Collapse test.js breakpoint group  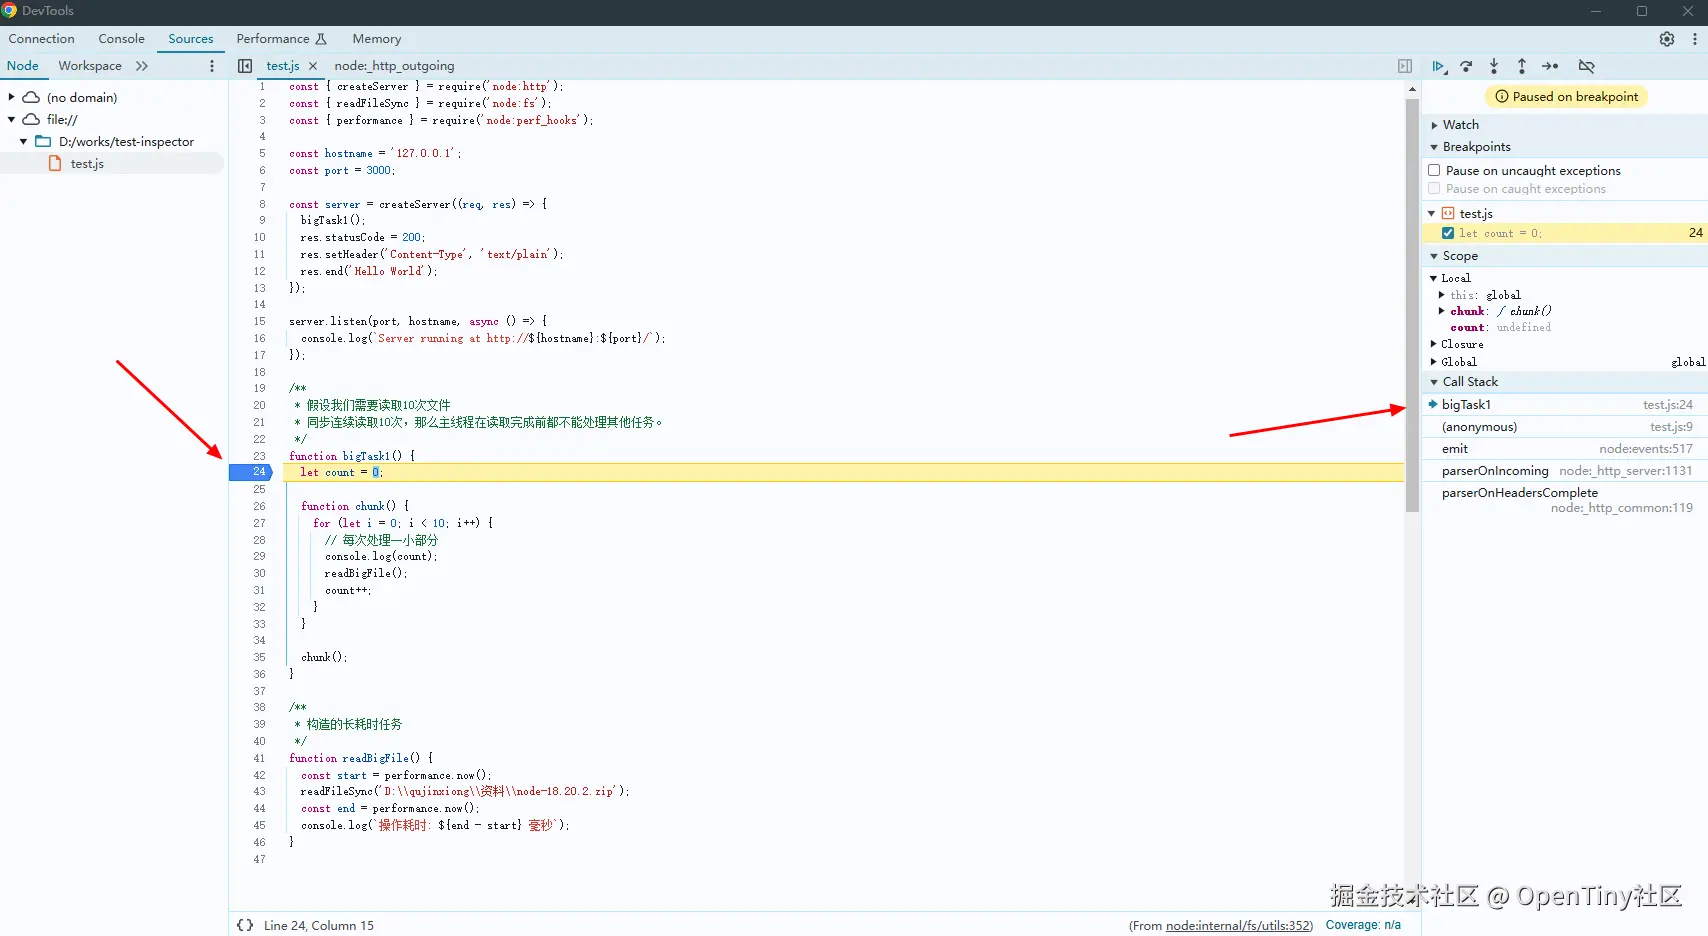1431,213
